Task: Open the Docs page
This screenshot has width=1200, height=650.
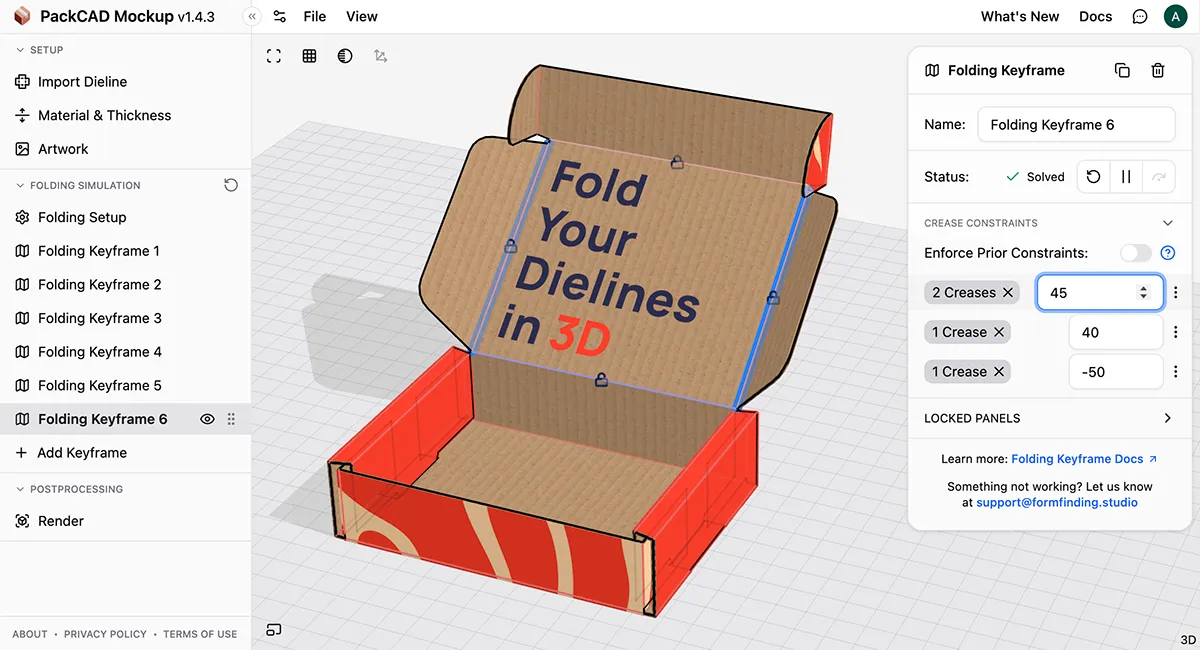Action: click(1096, 16)
